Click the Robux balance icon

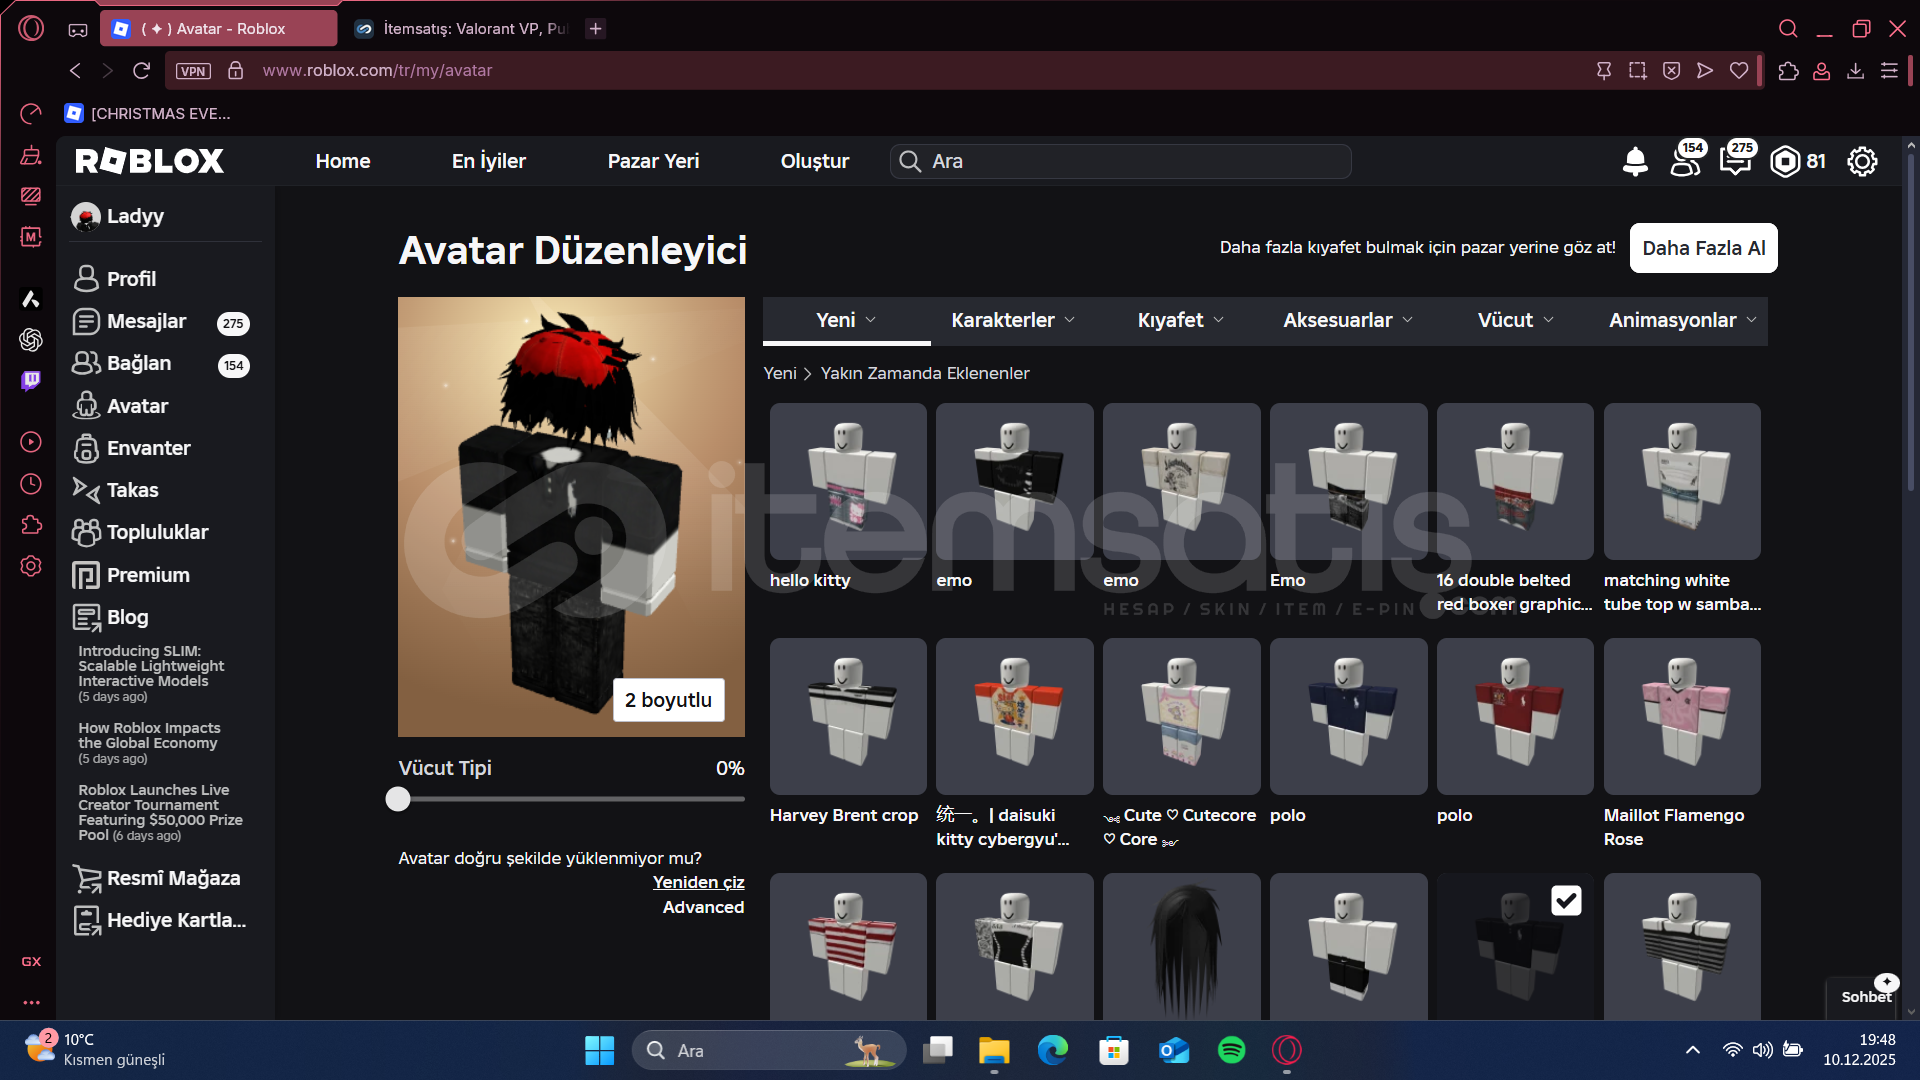(x=1785, y=161)
